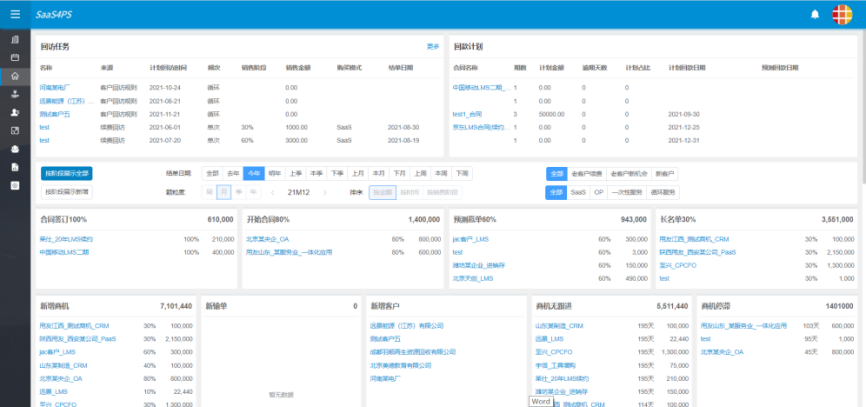Screen dimensions: 866x407
Task: Open 测试客户五 in the 回访任务 table
Action: coord(55,114)
